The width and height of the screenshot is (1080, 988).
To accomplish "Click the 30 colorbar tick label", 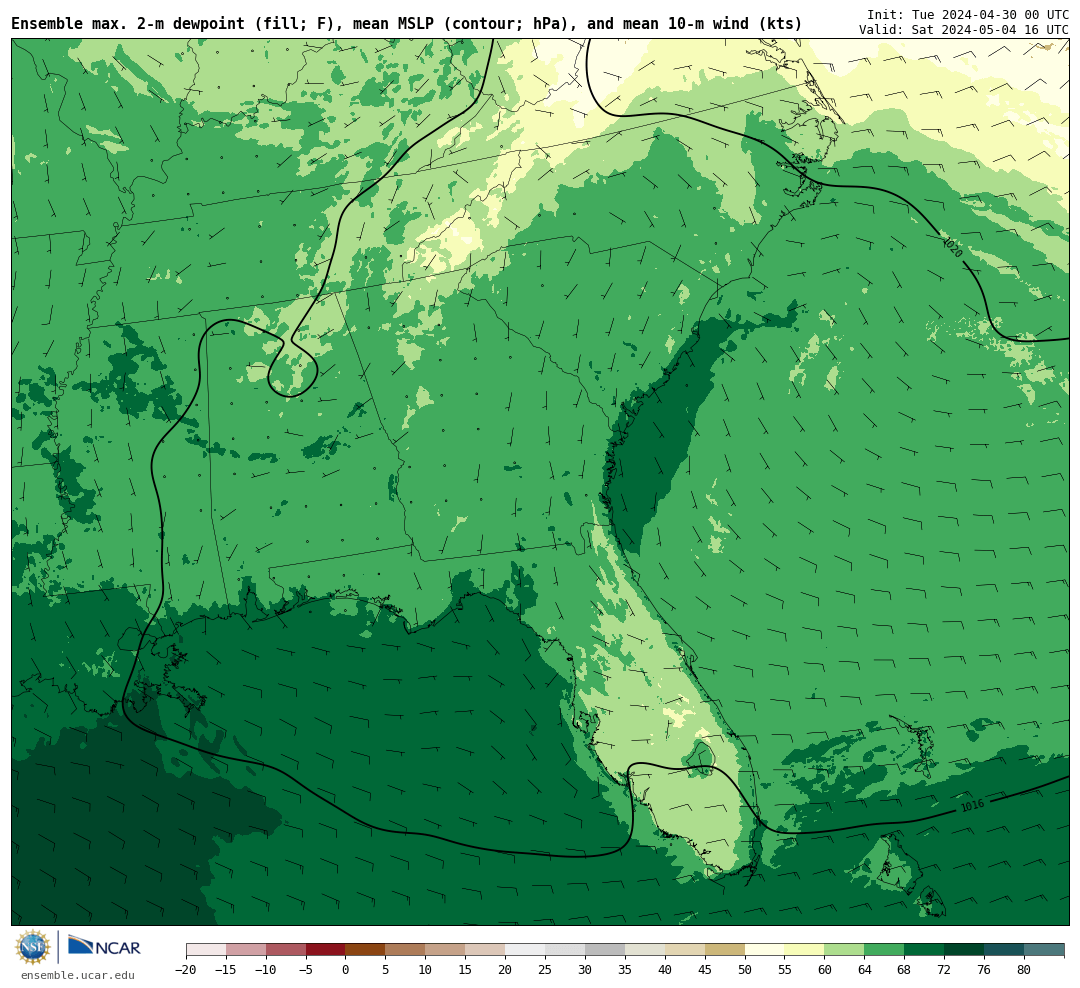I will (585, 970).
